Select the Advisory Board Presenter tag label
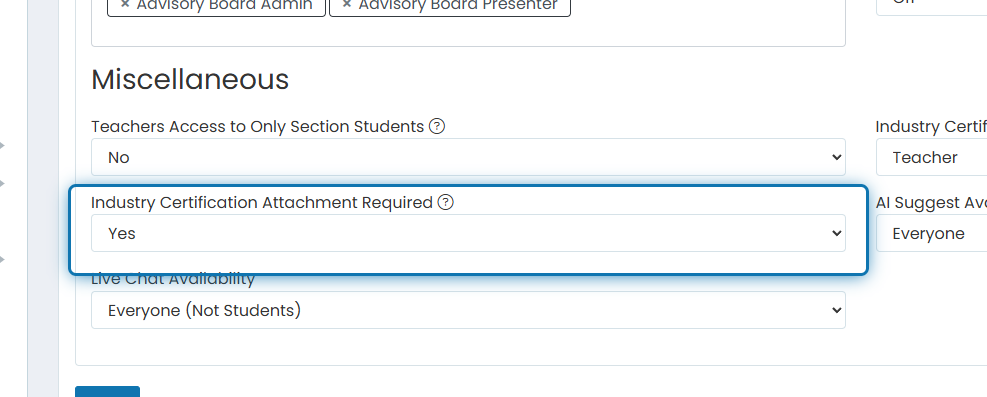Screen dimensions: 987x397 pos(458,5)
